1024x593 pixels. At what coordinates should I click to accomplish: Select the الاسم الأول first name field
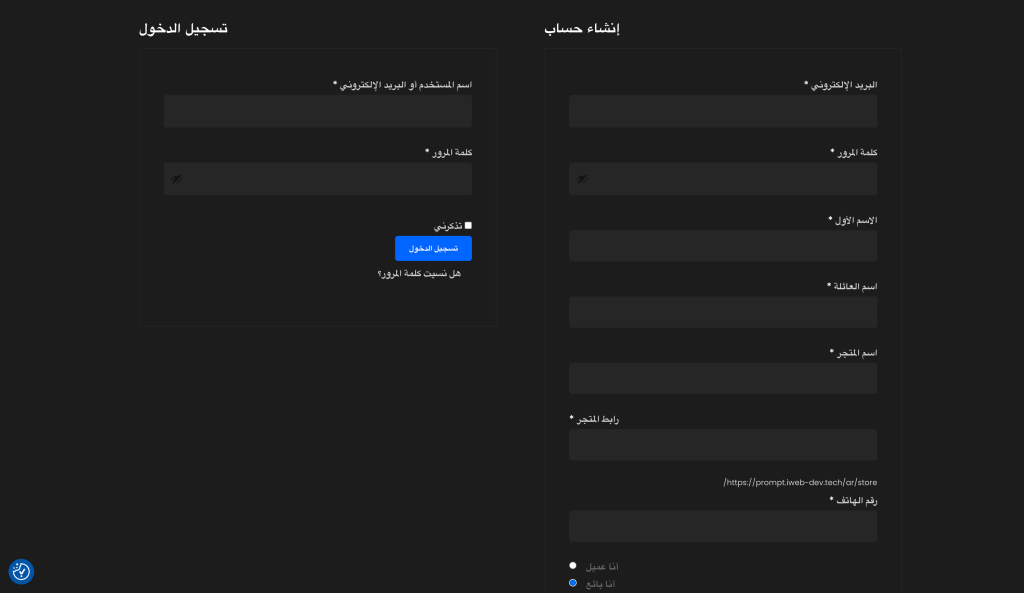click(723, 246)
